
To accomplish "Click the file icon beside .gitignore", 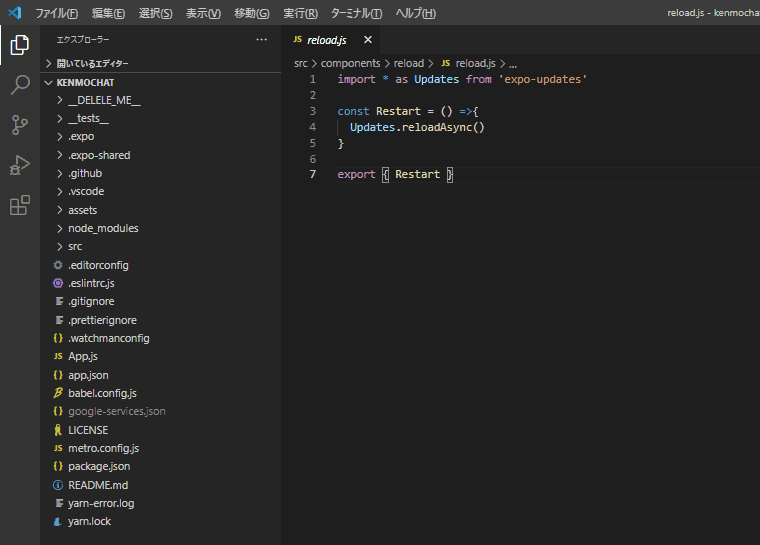I will (59, 302).
